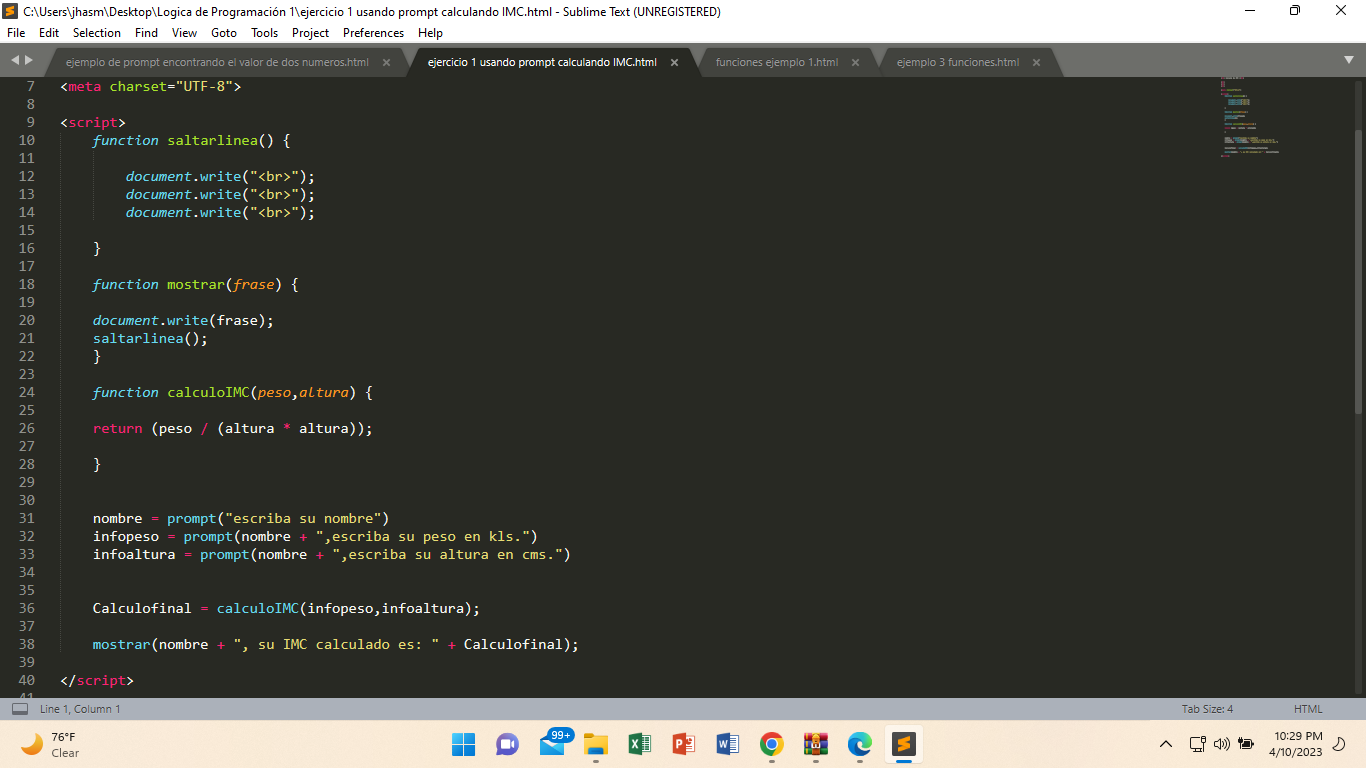Toggle the side bar panel switcher icon
Image resolution: width=1366 pixels, height=768 pixels.
(20, 709)
